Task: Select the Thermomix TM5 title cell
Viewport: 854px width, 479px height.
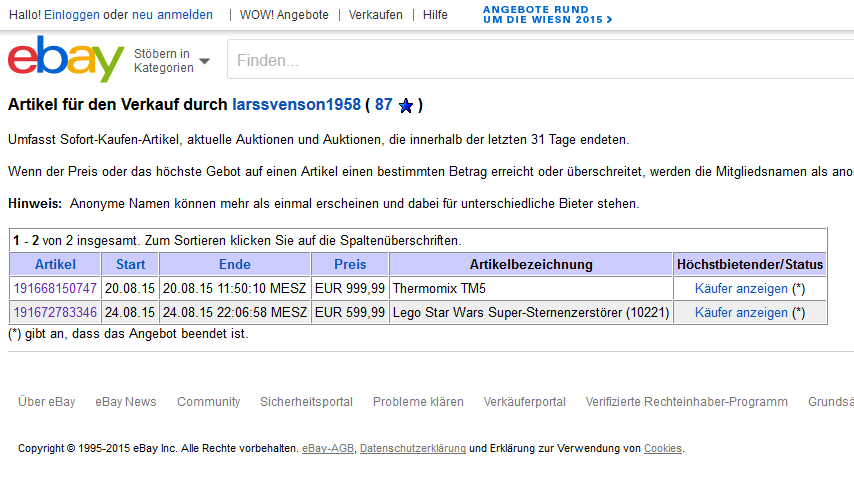Action: (531, 288)
